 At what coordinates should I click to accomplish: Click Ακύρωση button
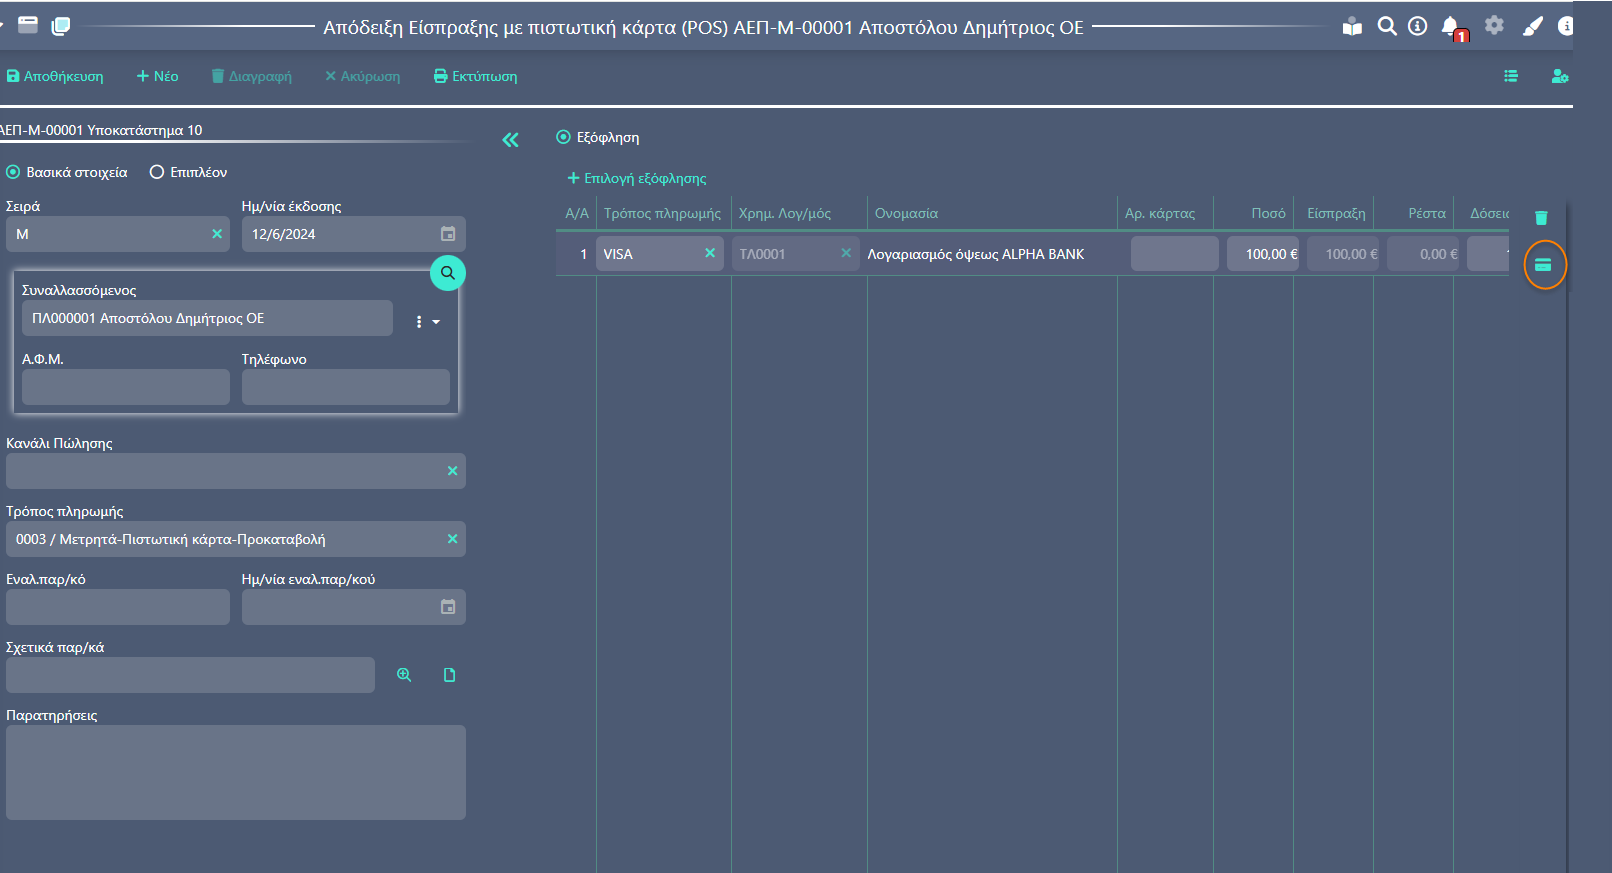pyautogui.click(x=362, y=76)
